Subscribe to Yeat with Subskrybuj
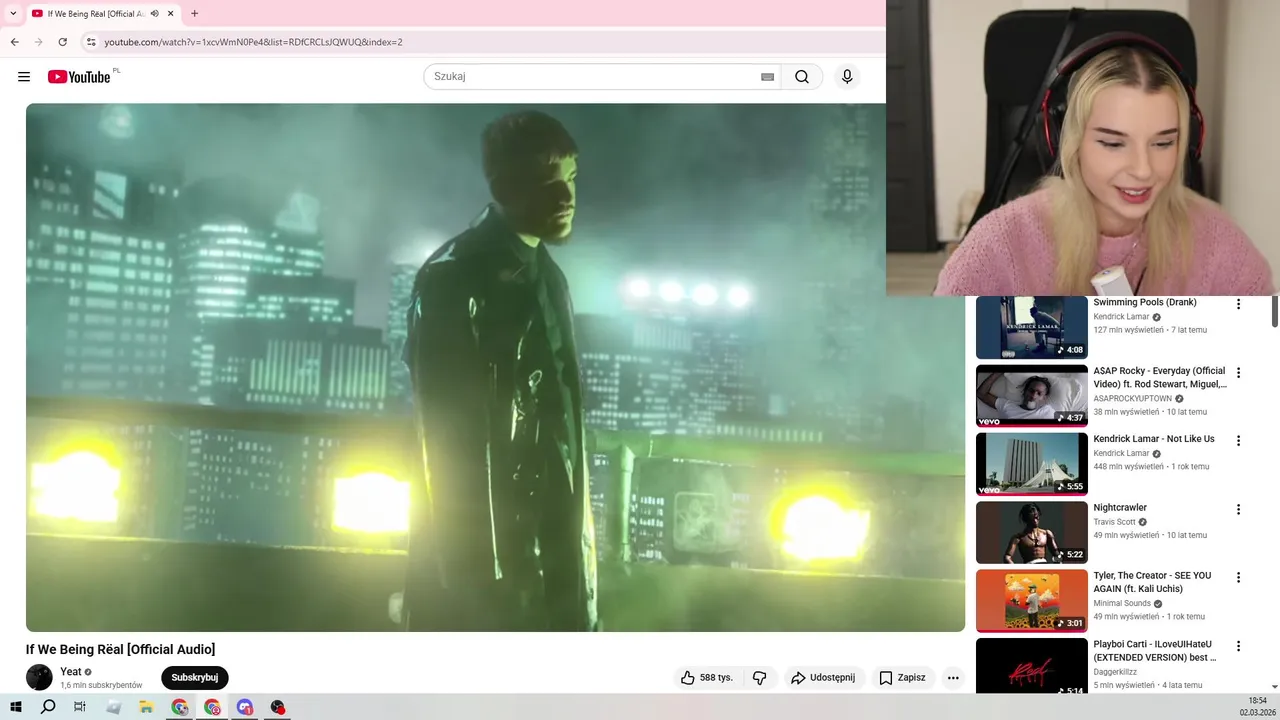1280x720 pixels. pos(195,678)
